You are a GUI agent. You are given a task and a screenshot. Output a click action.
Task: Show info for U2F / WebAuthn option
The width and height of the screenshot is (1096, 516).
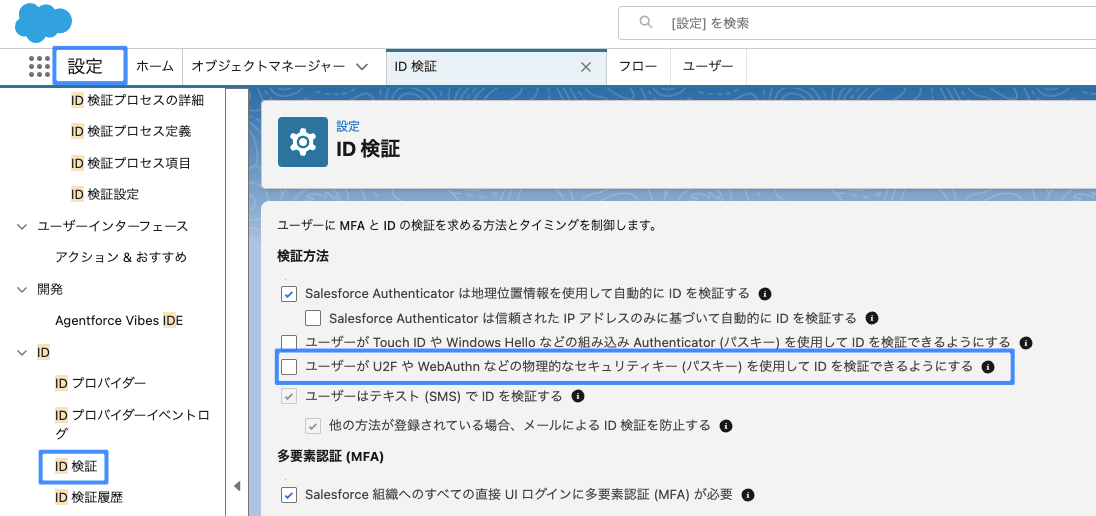[x=988, y=366]
